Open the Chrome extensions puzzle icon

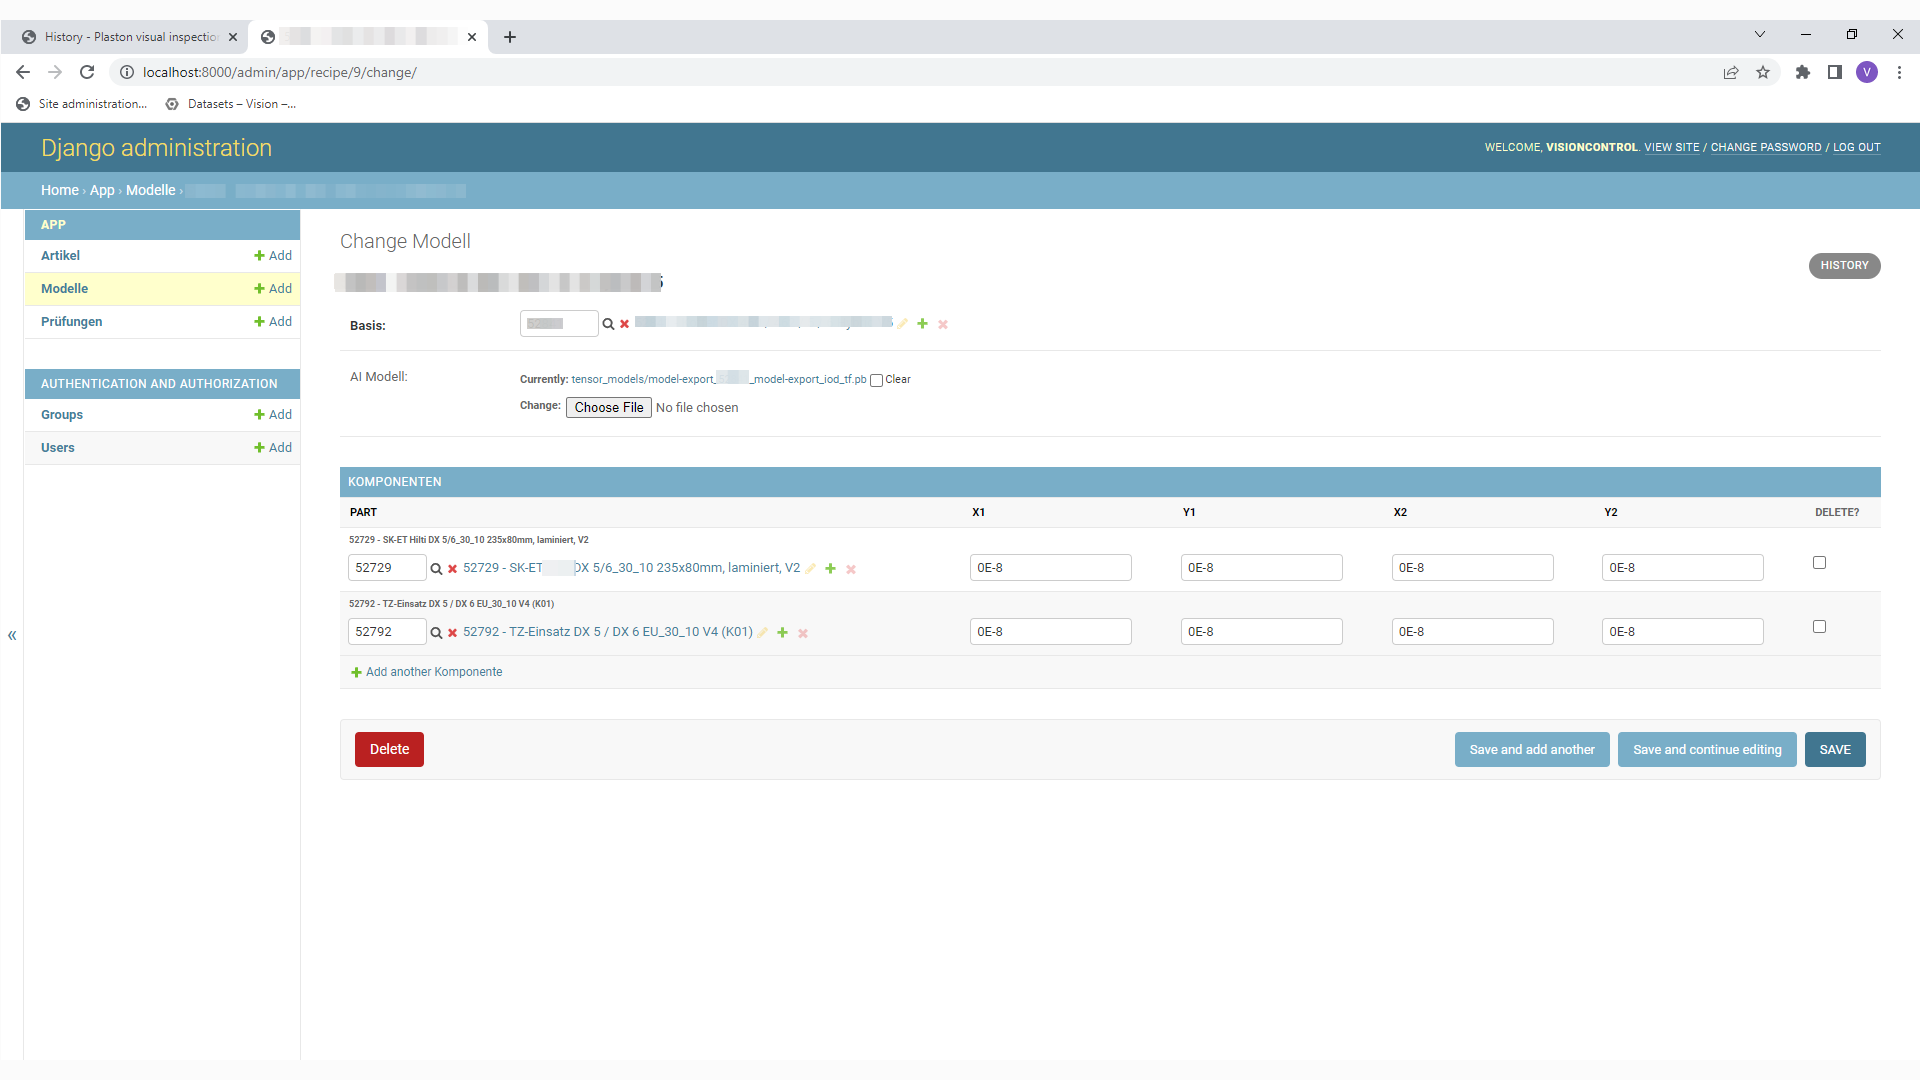coord(1802,72)
